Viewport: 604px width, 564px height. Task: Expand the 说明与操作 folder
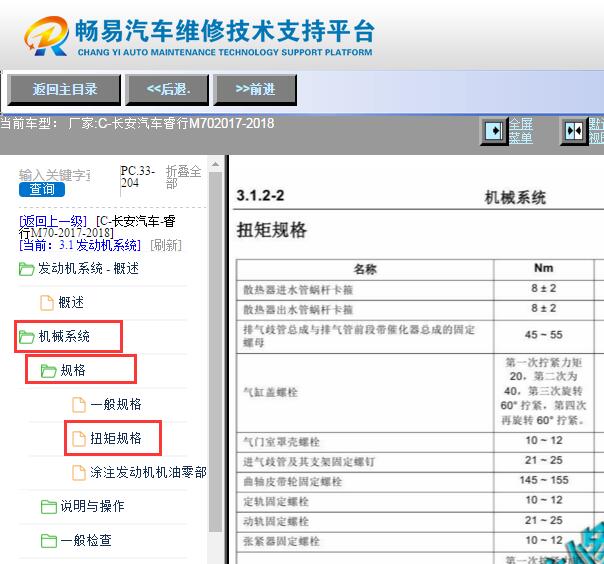pyautogui.click(x=92, y=507)
